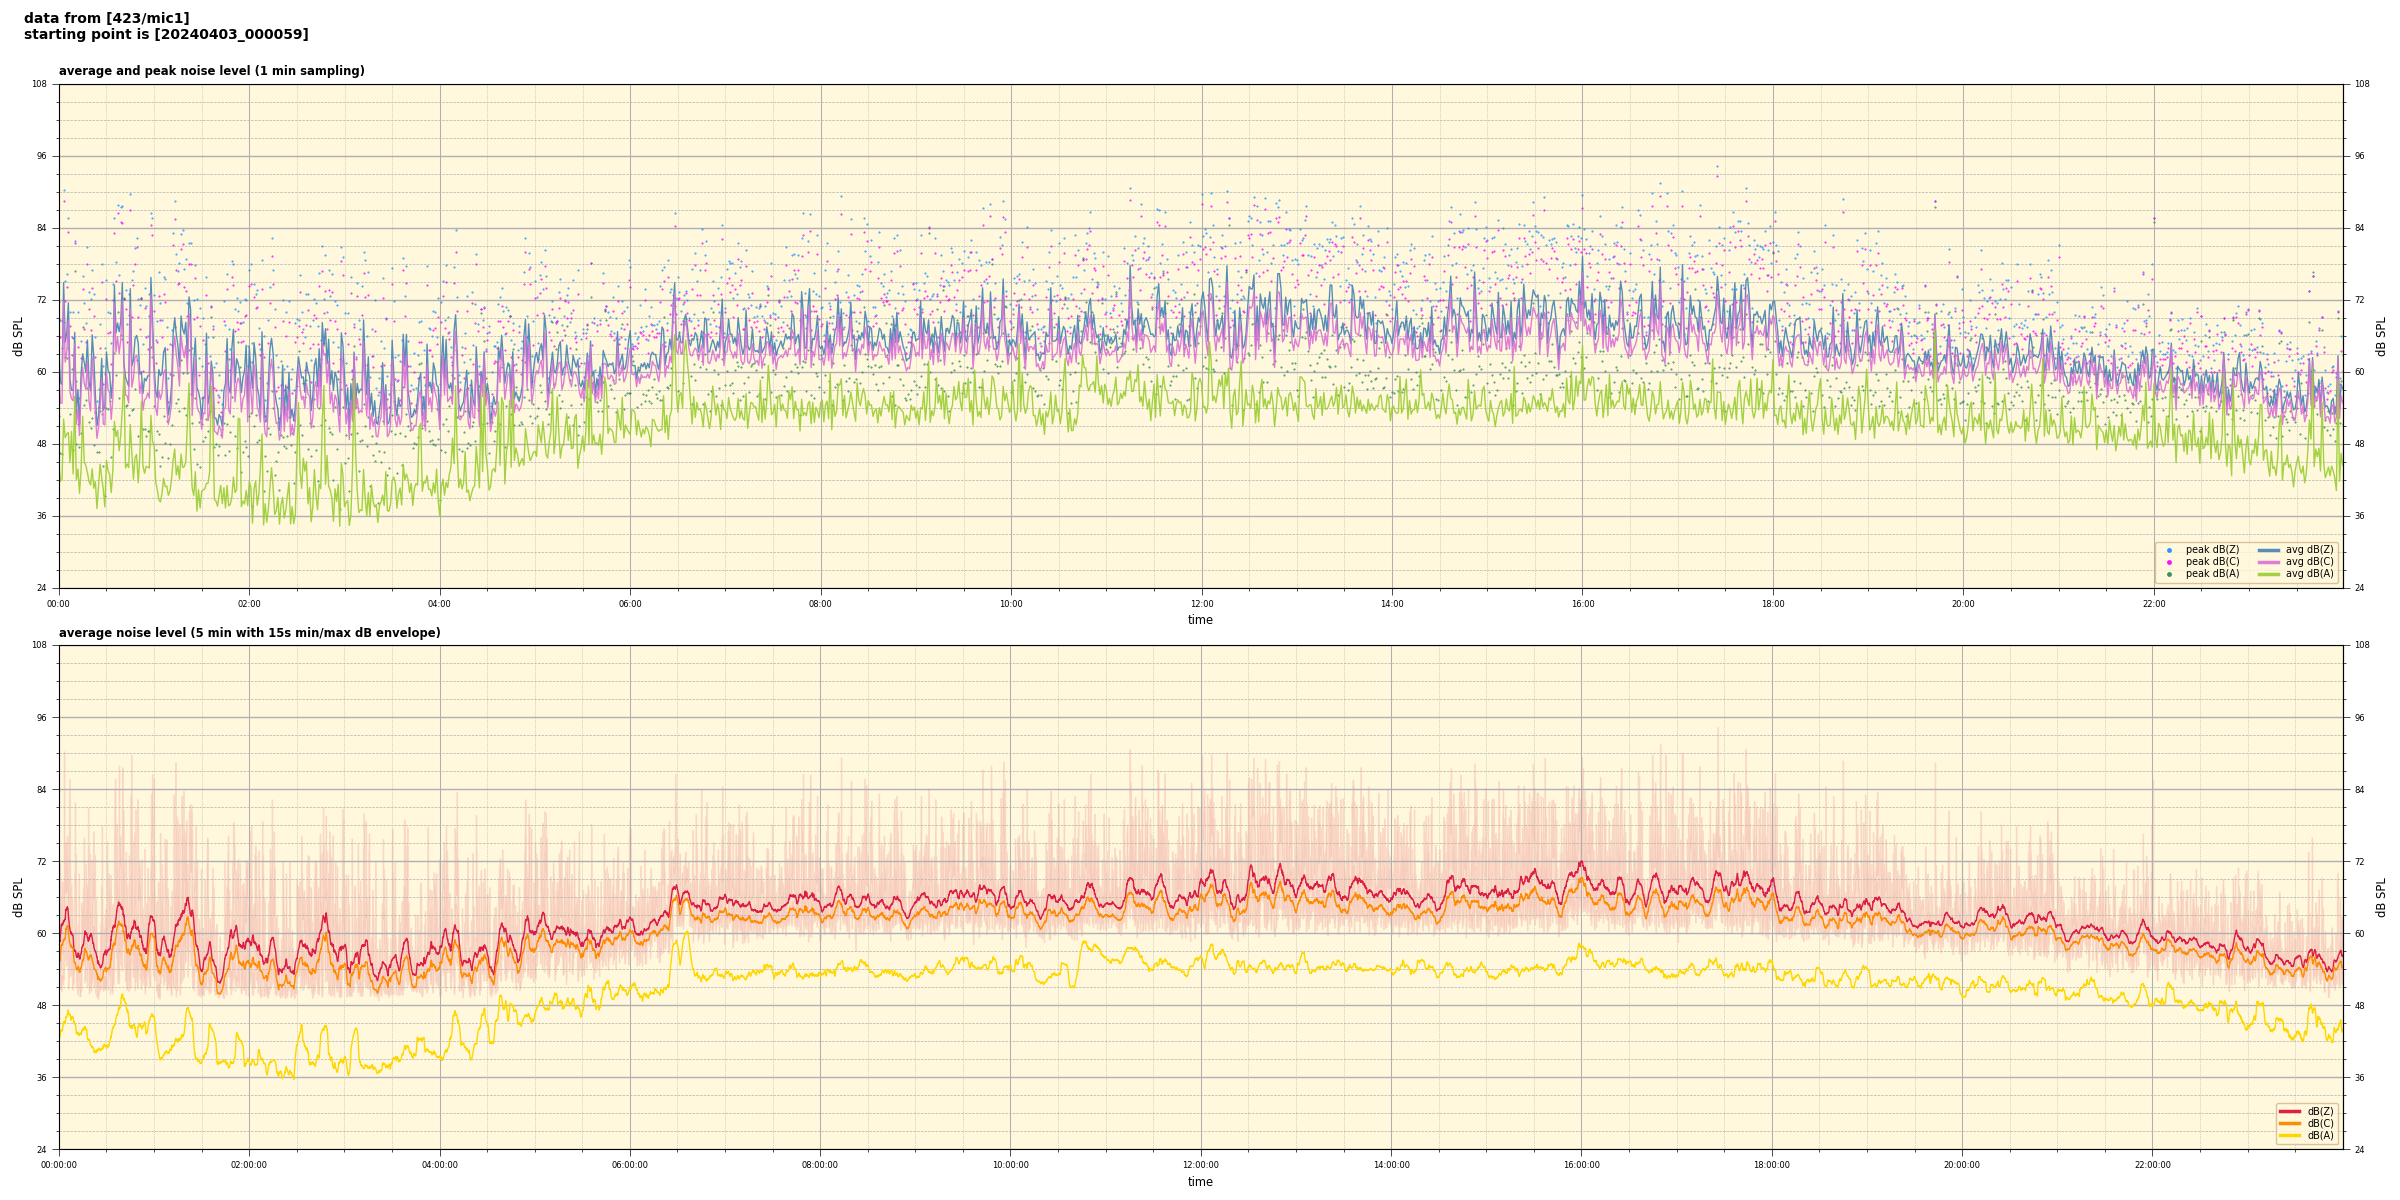Image resolution: width=2400 pixels, height=1200 pixels.
Task: Click the avg dB(C) legend line
Action: tap(2268, 562)
